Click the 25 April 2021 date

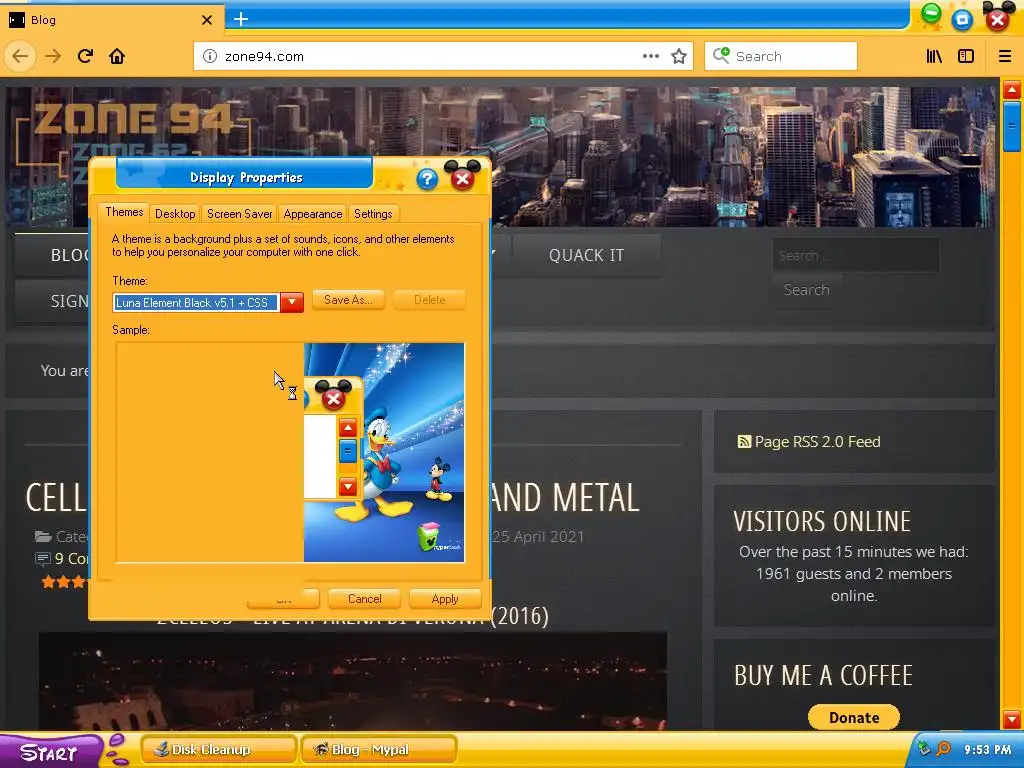tap(539, 537)
